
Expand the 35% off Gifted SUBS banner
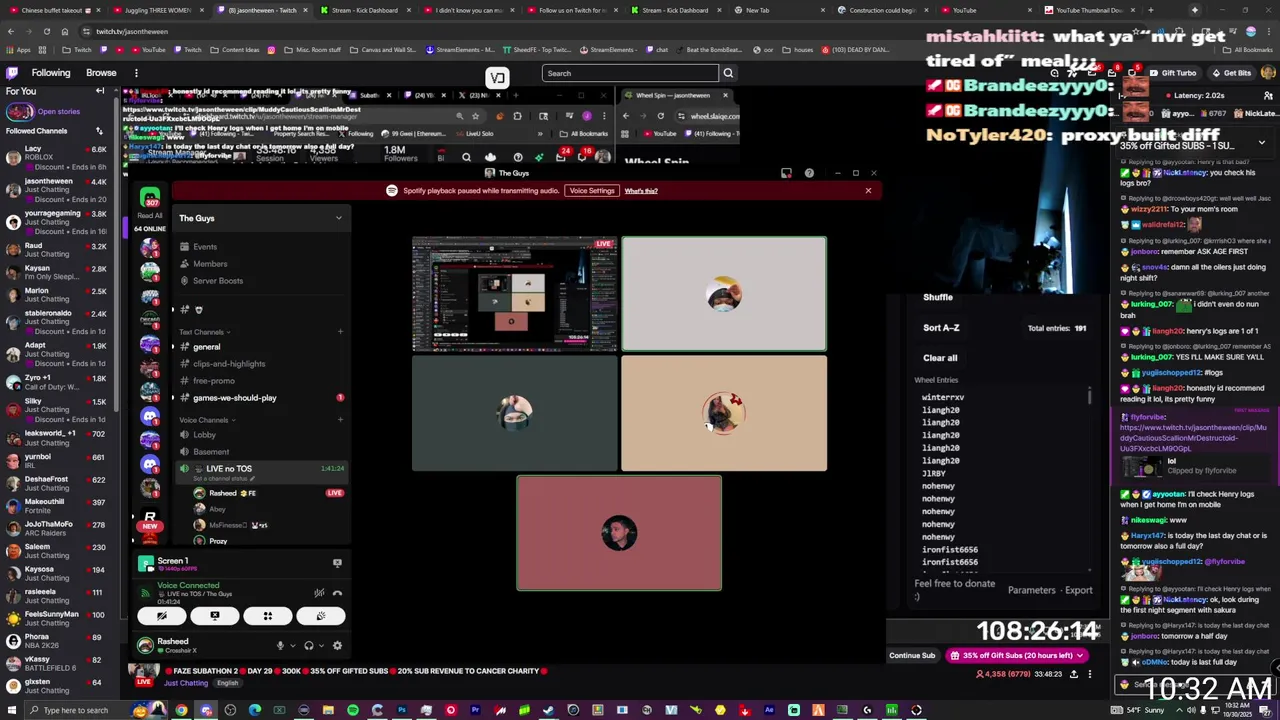tap(1261, 142)
